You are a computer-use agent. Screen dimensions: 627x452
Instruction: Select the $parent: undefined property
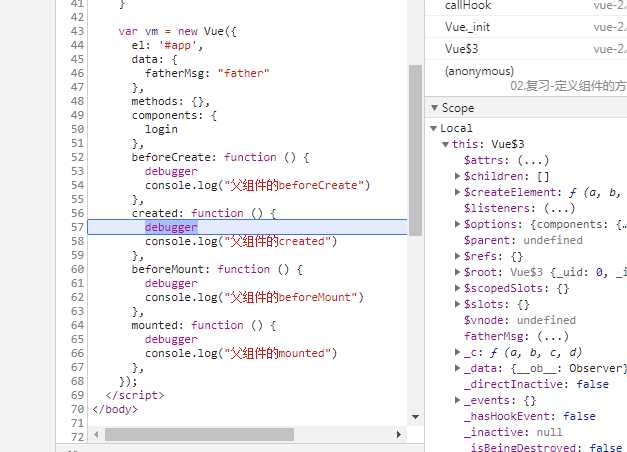(523, 240)
